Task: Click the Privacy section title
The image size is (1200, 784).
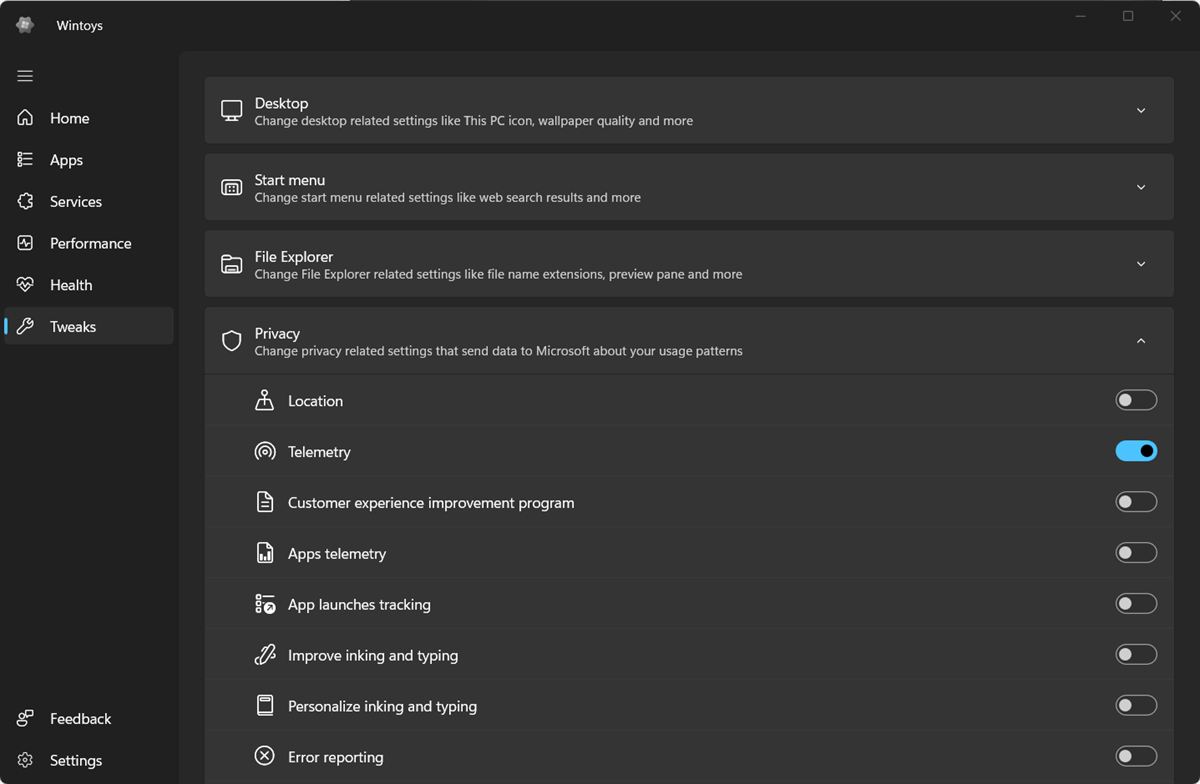Action: (x=277, y=333)
